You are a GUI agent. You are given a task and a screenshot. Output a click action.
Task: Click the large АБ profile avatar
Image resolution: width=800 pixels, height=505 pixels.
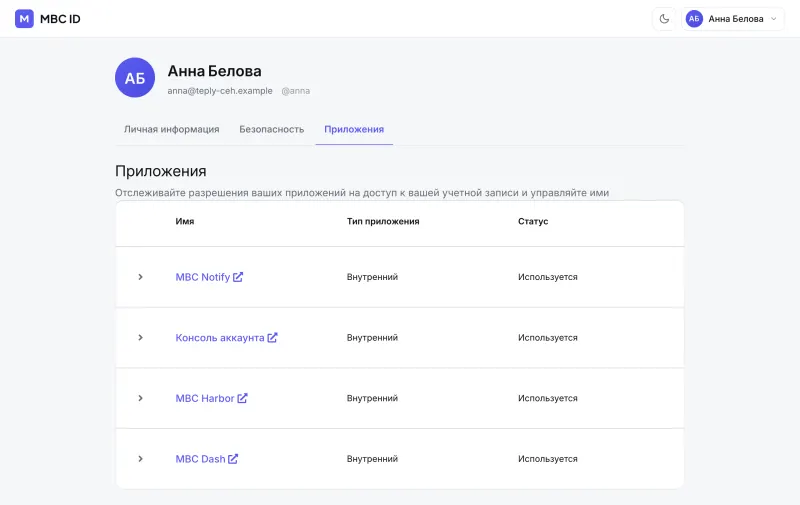coord(135,78)
